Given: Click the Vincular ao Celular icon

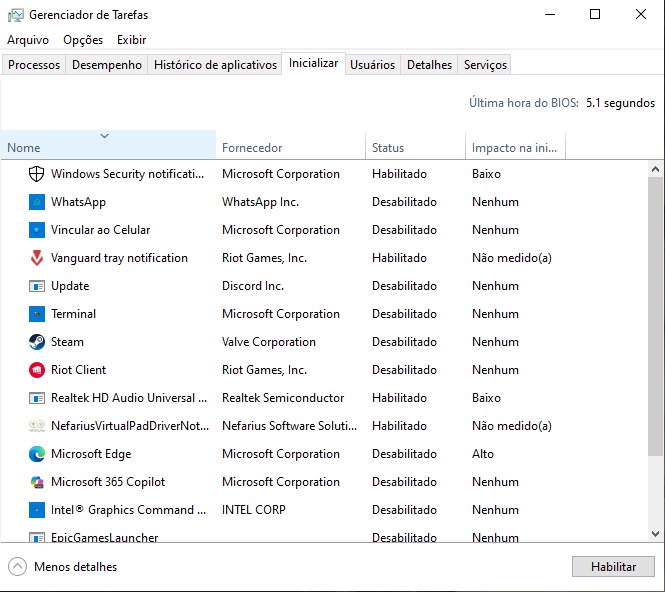Looking at the screenshot, I should (36, 230).
